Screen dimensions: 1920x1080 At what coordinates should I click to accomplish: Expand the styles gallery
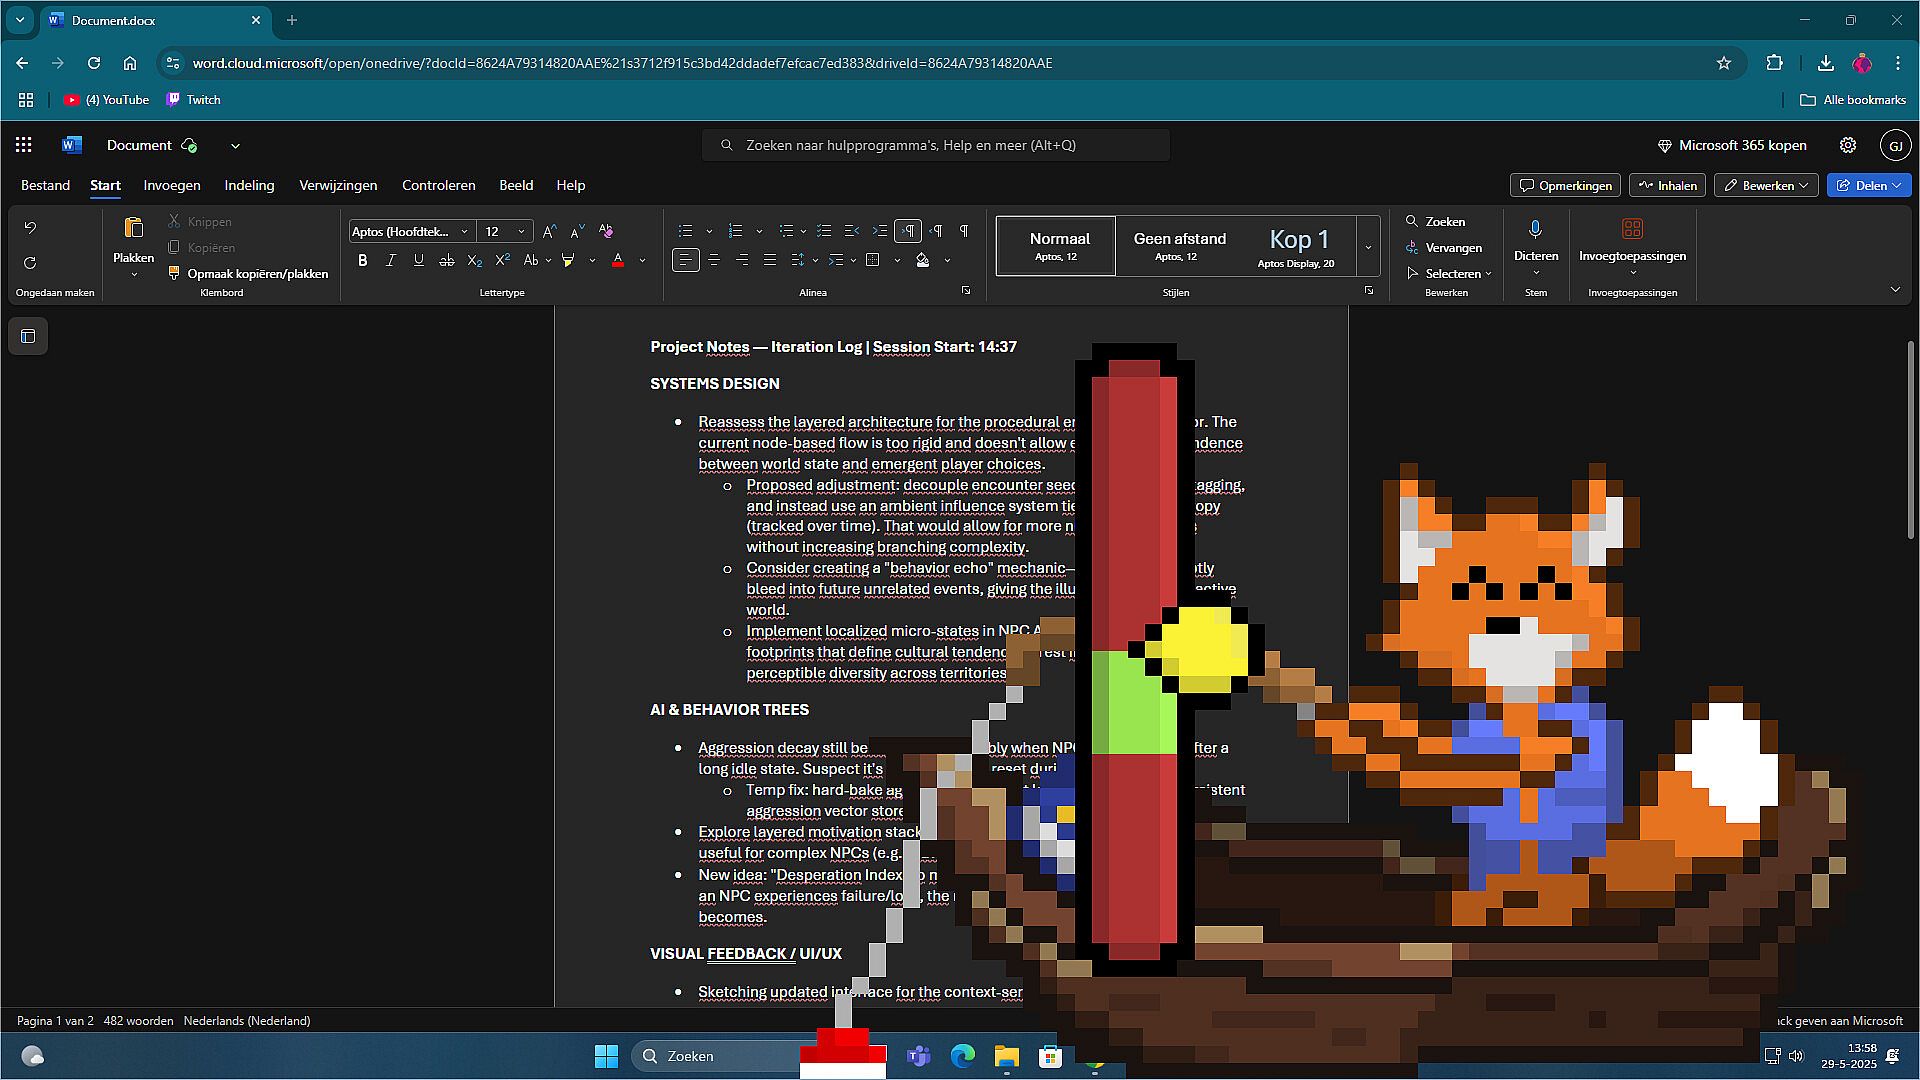click(x=1368, y=247)
